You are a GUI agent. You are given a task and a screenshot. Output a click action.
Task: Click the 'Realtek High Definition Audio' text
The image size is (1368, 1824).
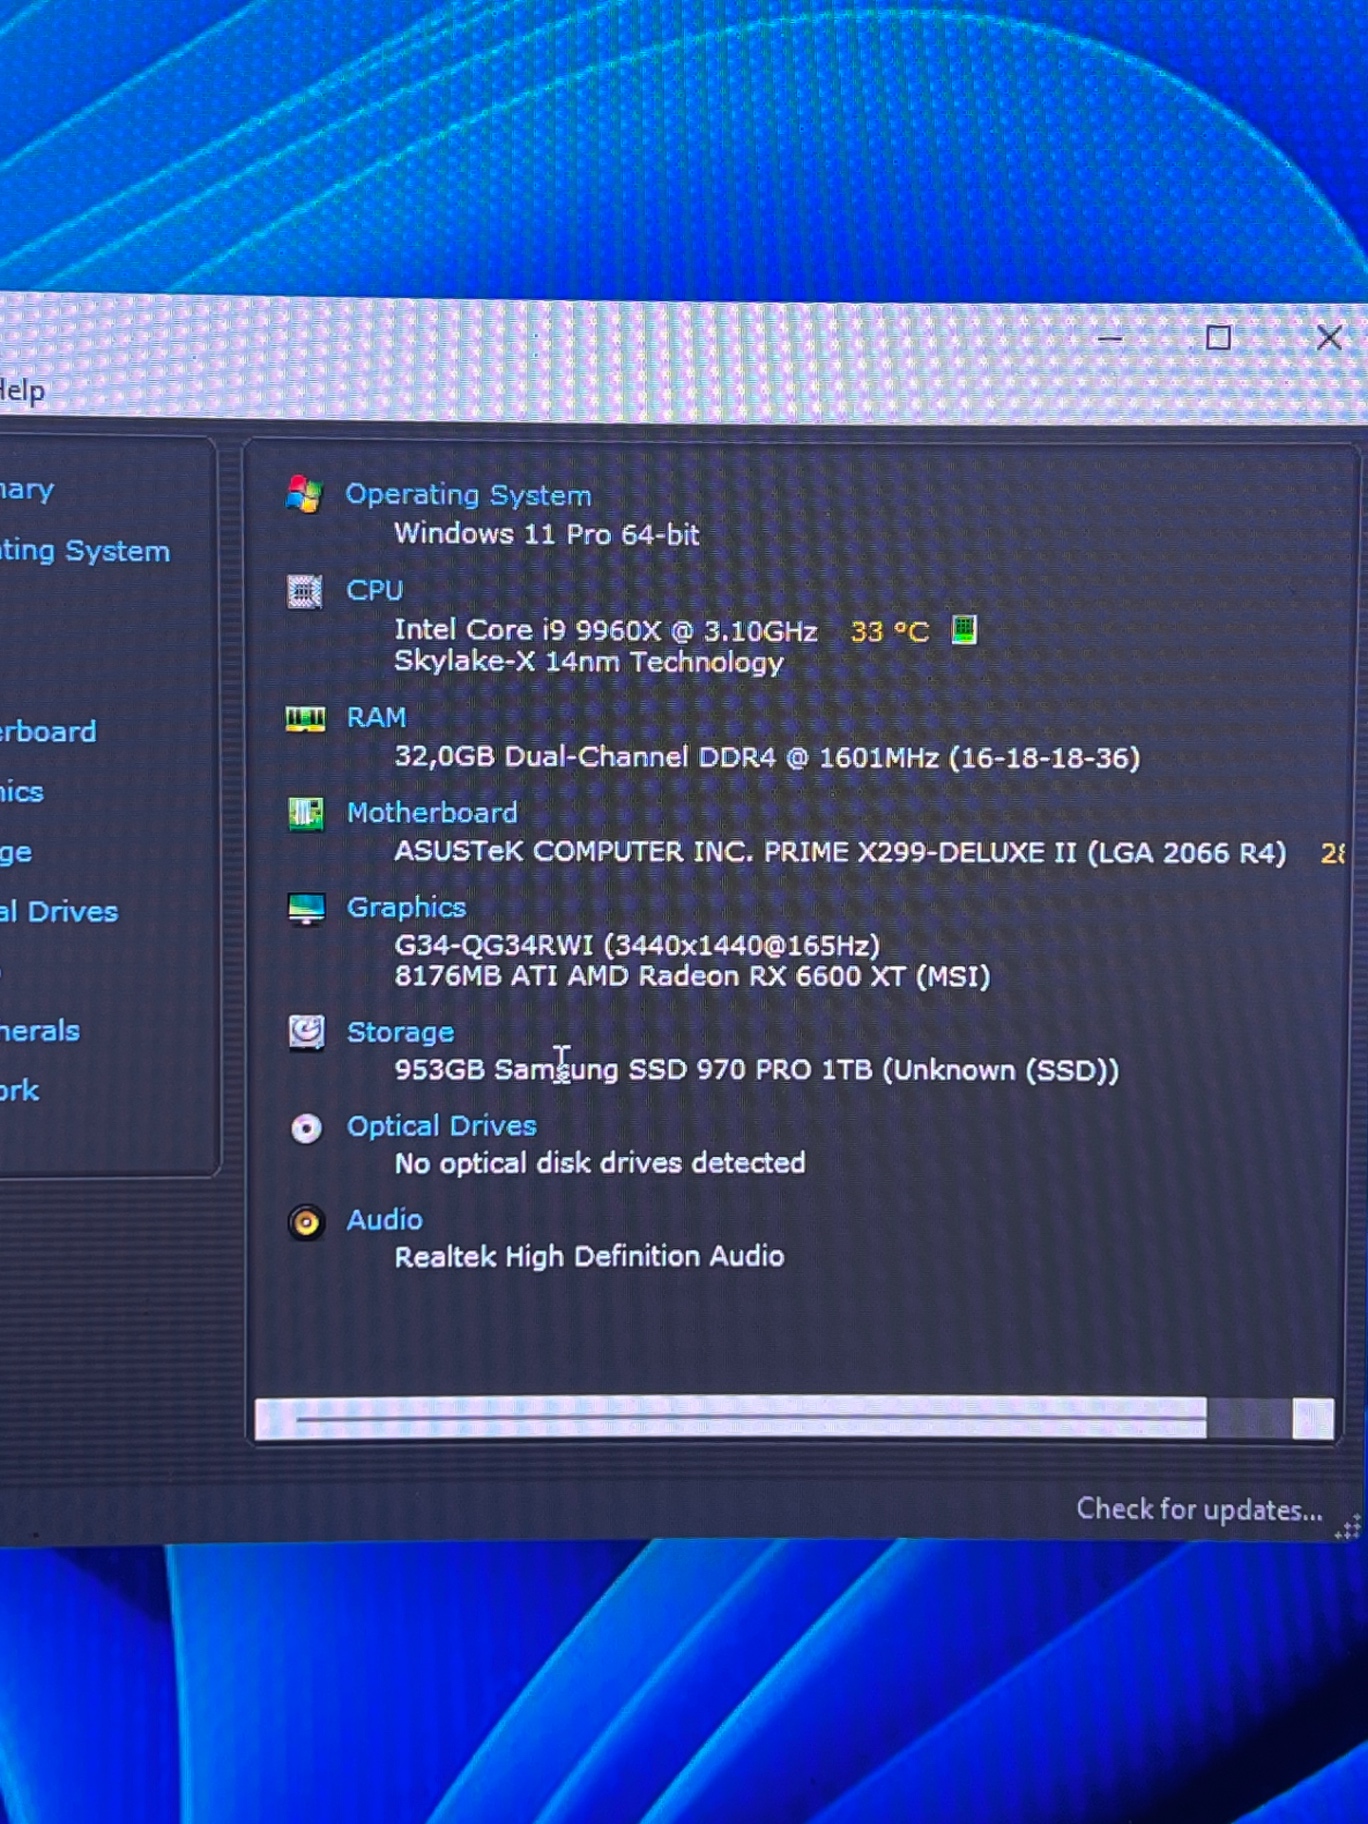[589, 1257]
